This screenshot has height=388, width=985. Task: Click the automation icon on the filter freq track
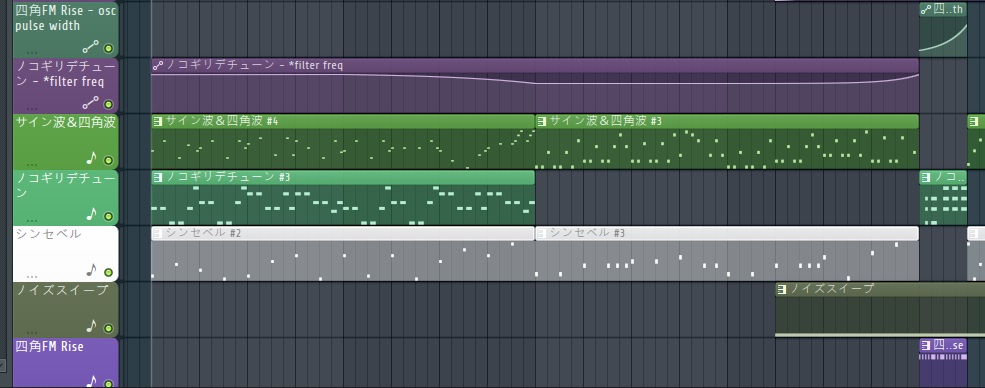pyautogui.click(x=91, y=103)
